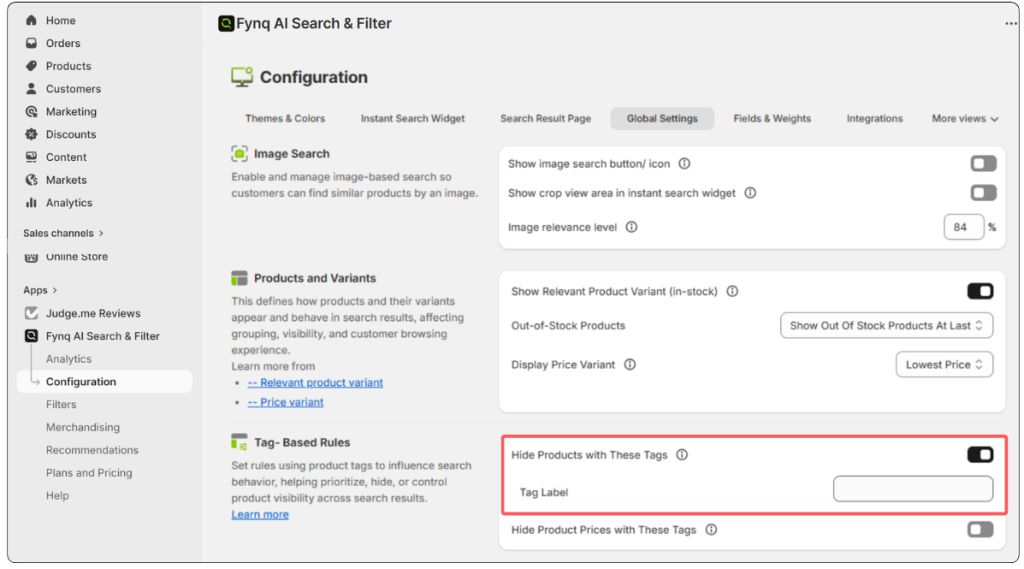Open the Display Price Variant dropdown
This screenshot has width=1024, height=569.
tap(944, 365)
